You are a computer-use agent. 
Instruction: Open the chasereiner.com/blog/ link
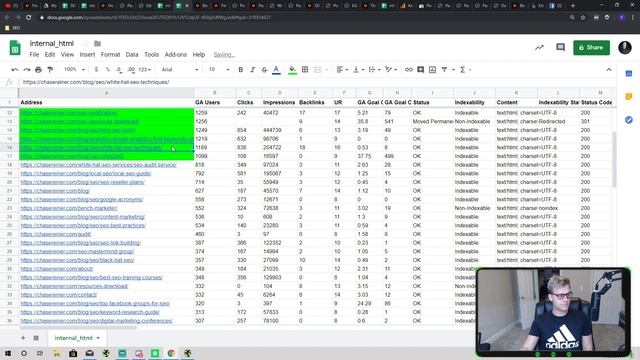pyautogui.click(x=55, y=191)
